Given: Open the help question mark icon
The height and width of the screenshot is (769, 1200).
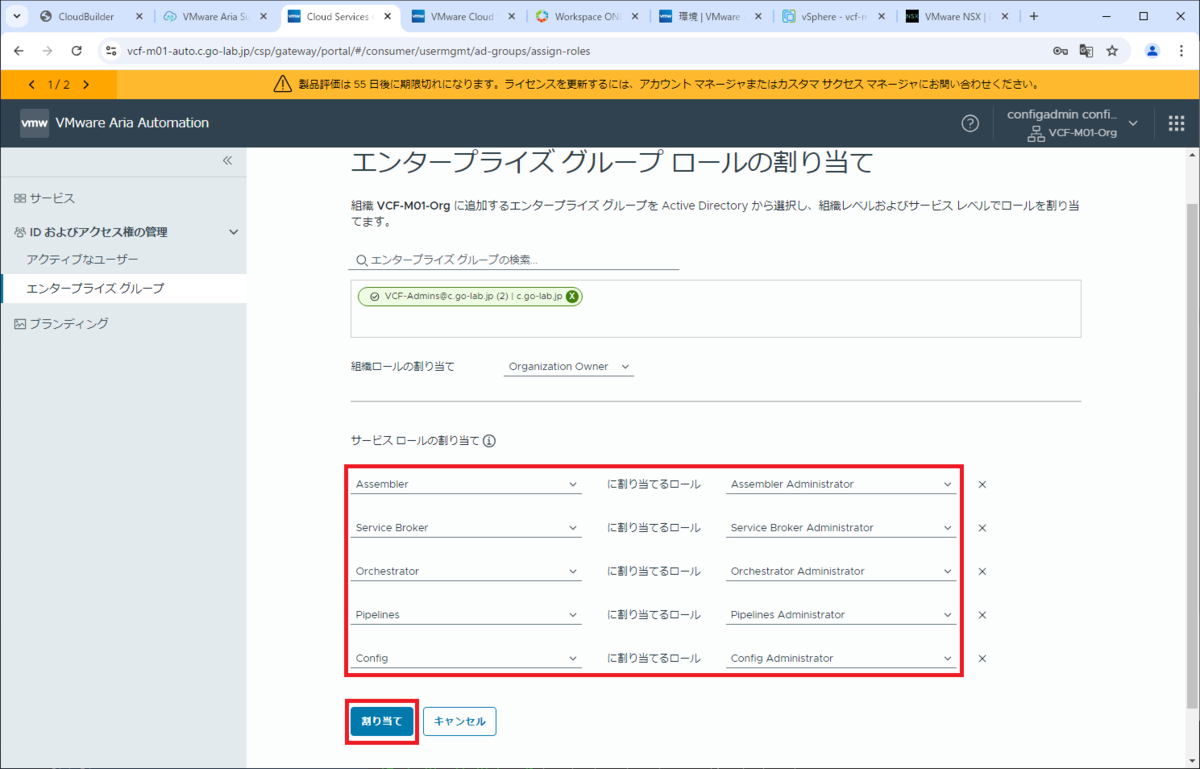Looking at the screenshot, I should point(970,123).
